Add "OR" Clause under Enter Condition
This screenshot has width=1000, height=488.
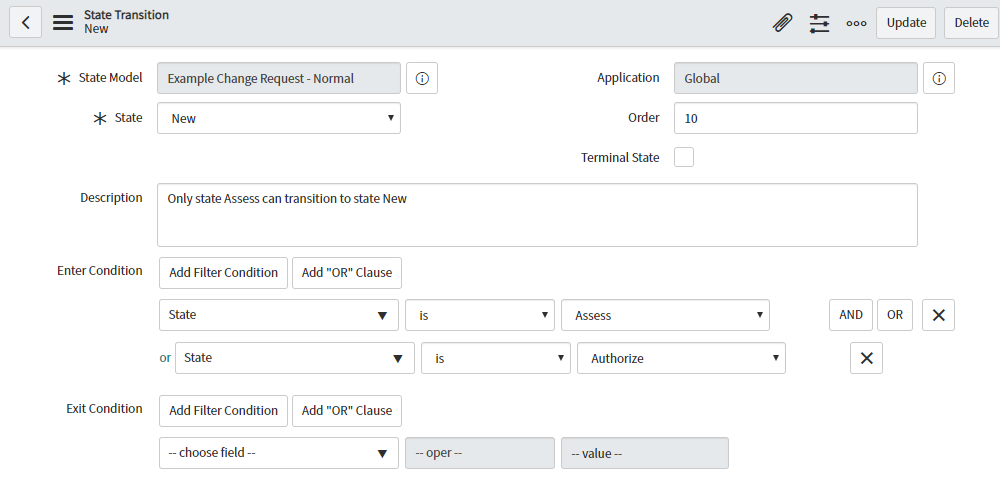[x=347, y=273]
